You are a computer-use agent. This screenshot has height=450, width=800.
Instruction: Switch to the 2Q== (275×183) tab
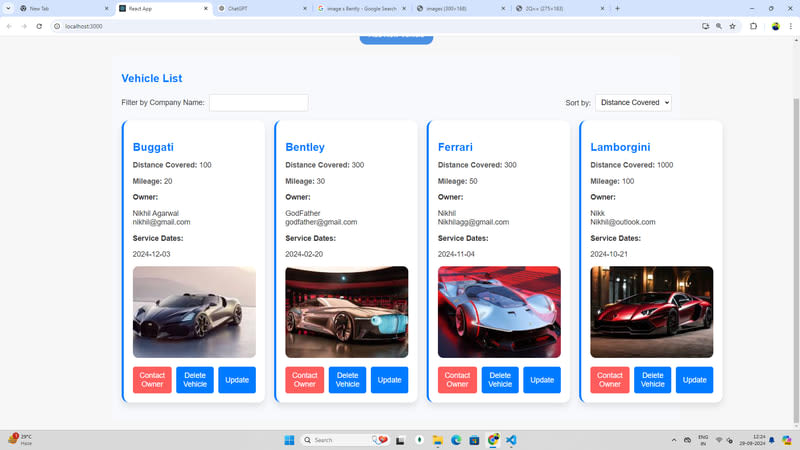560,8
